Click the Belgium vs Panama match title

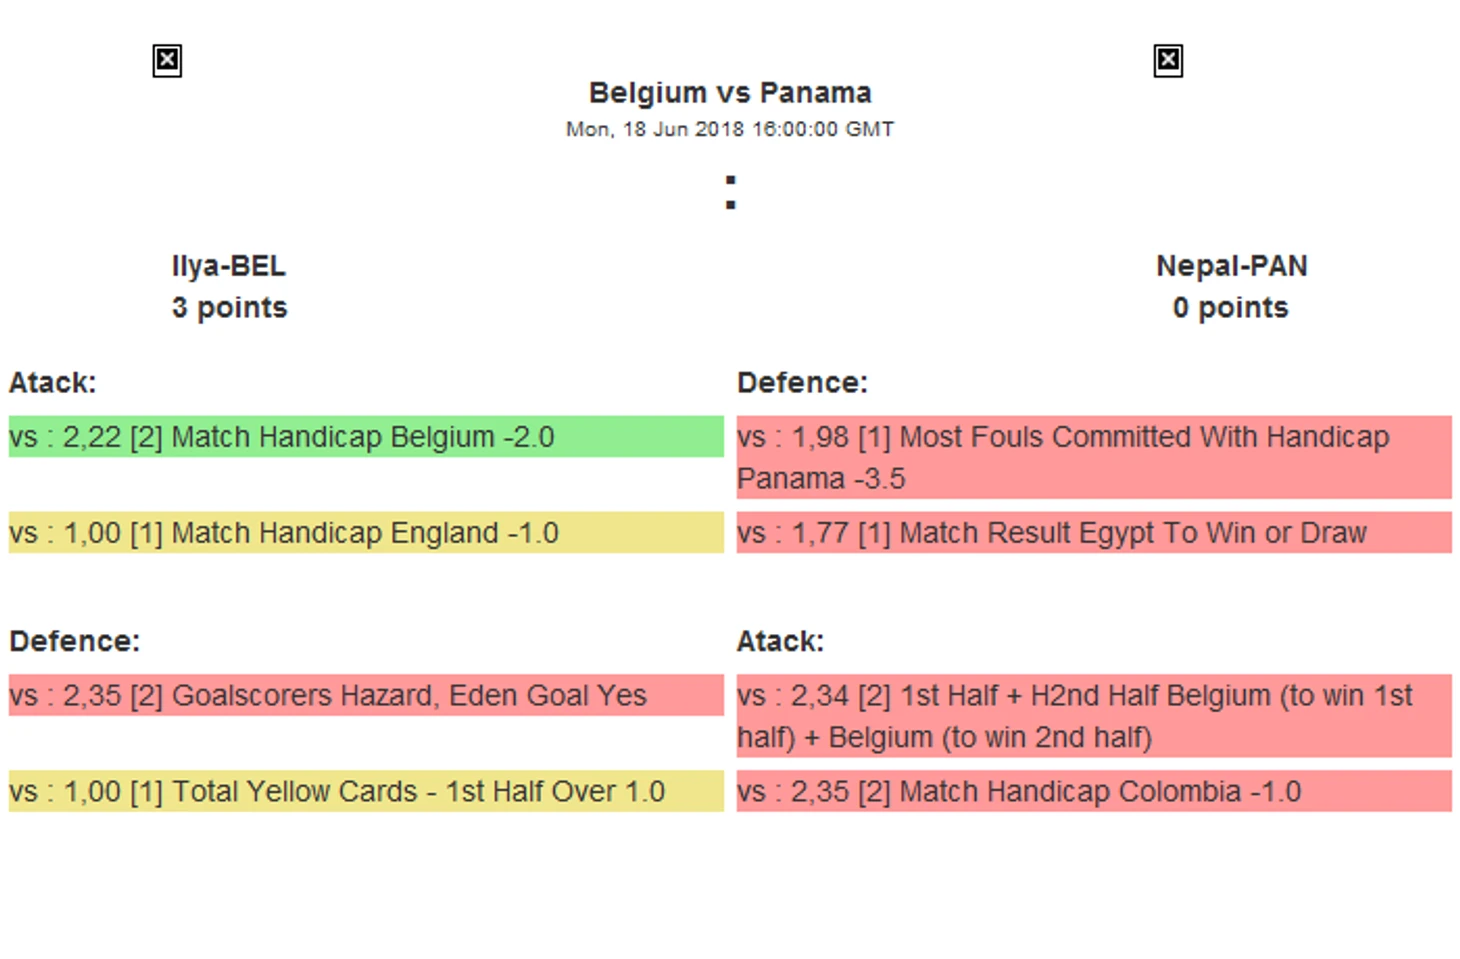click(x=730, y=93)
